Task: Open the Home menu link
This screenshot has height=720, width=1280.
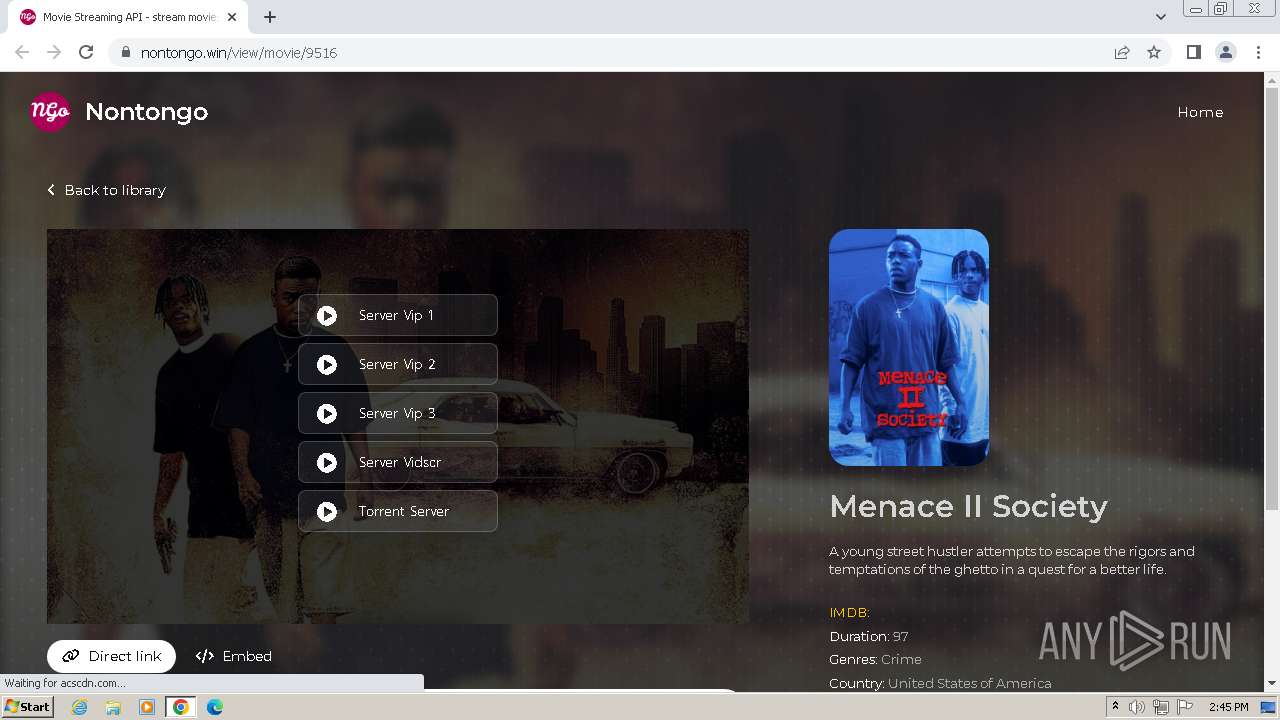Action: 1200,112
